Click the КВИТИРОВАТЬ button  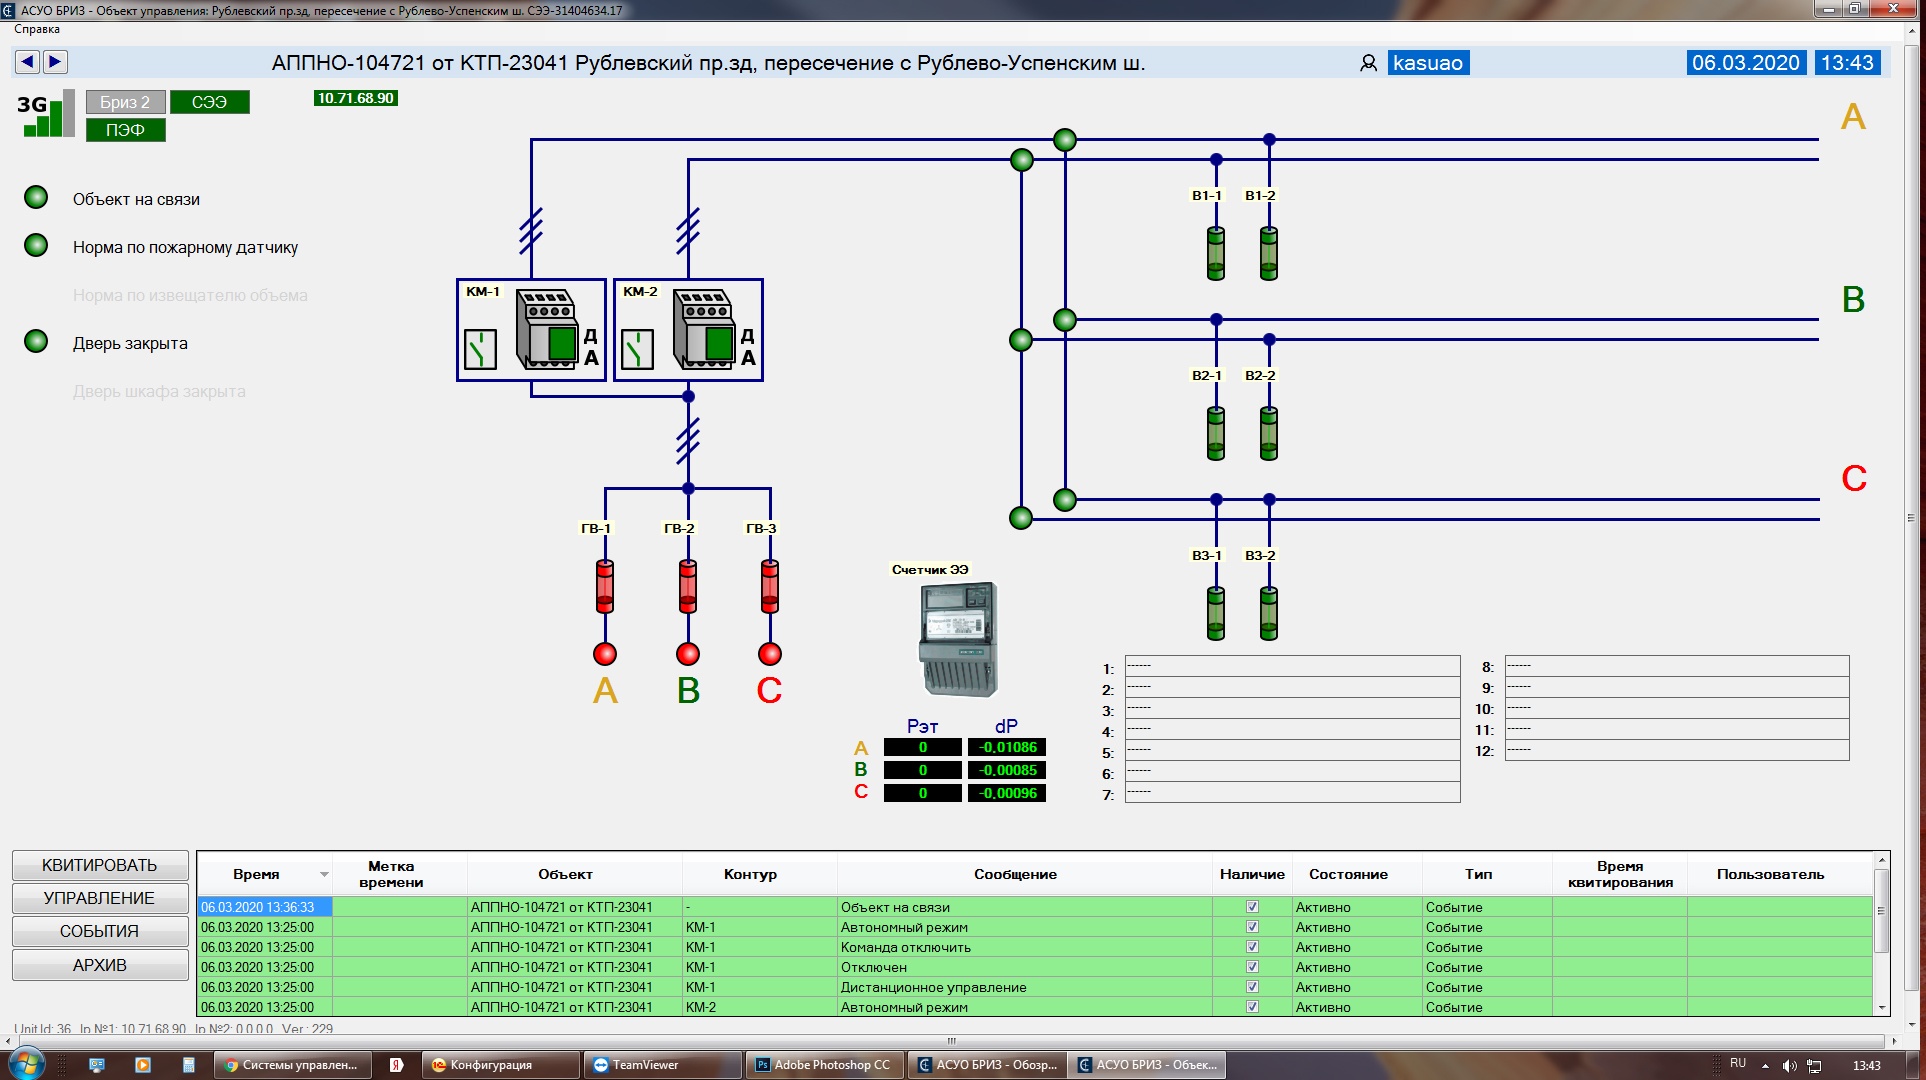pos(100,865)
